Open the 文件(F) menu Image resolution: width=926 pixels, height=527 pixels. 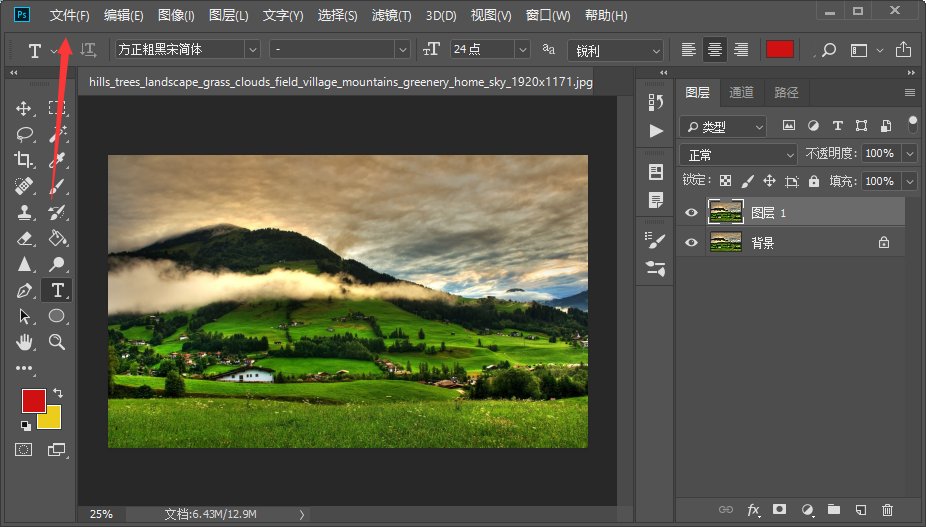[69, 16]
